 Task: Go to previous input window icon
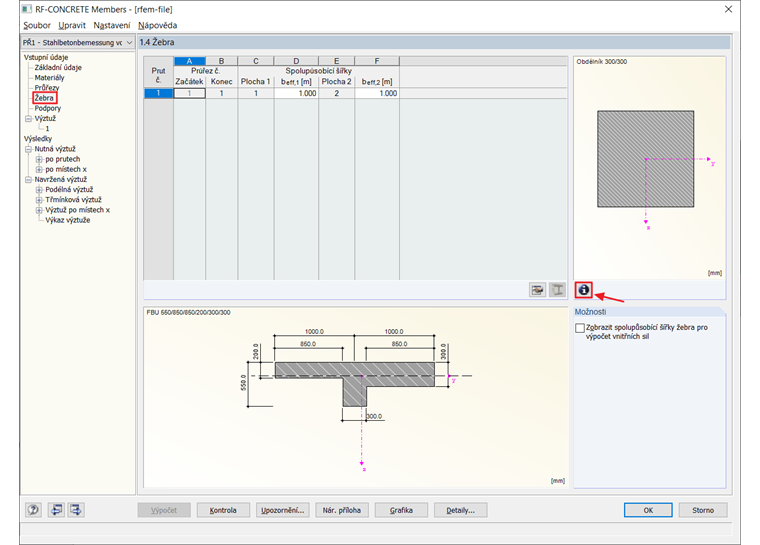click(x=56, y=510)
